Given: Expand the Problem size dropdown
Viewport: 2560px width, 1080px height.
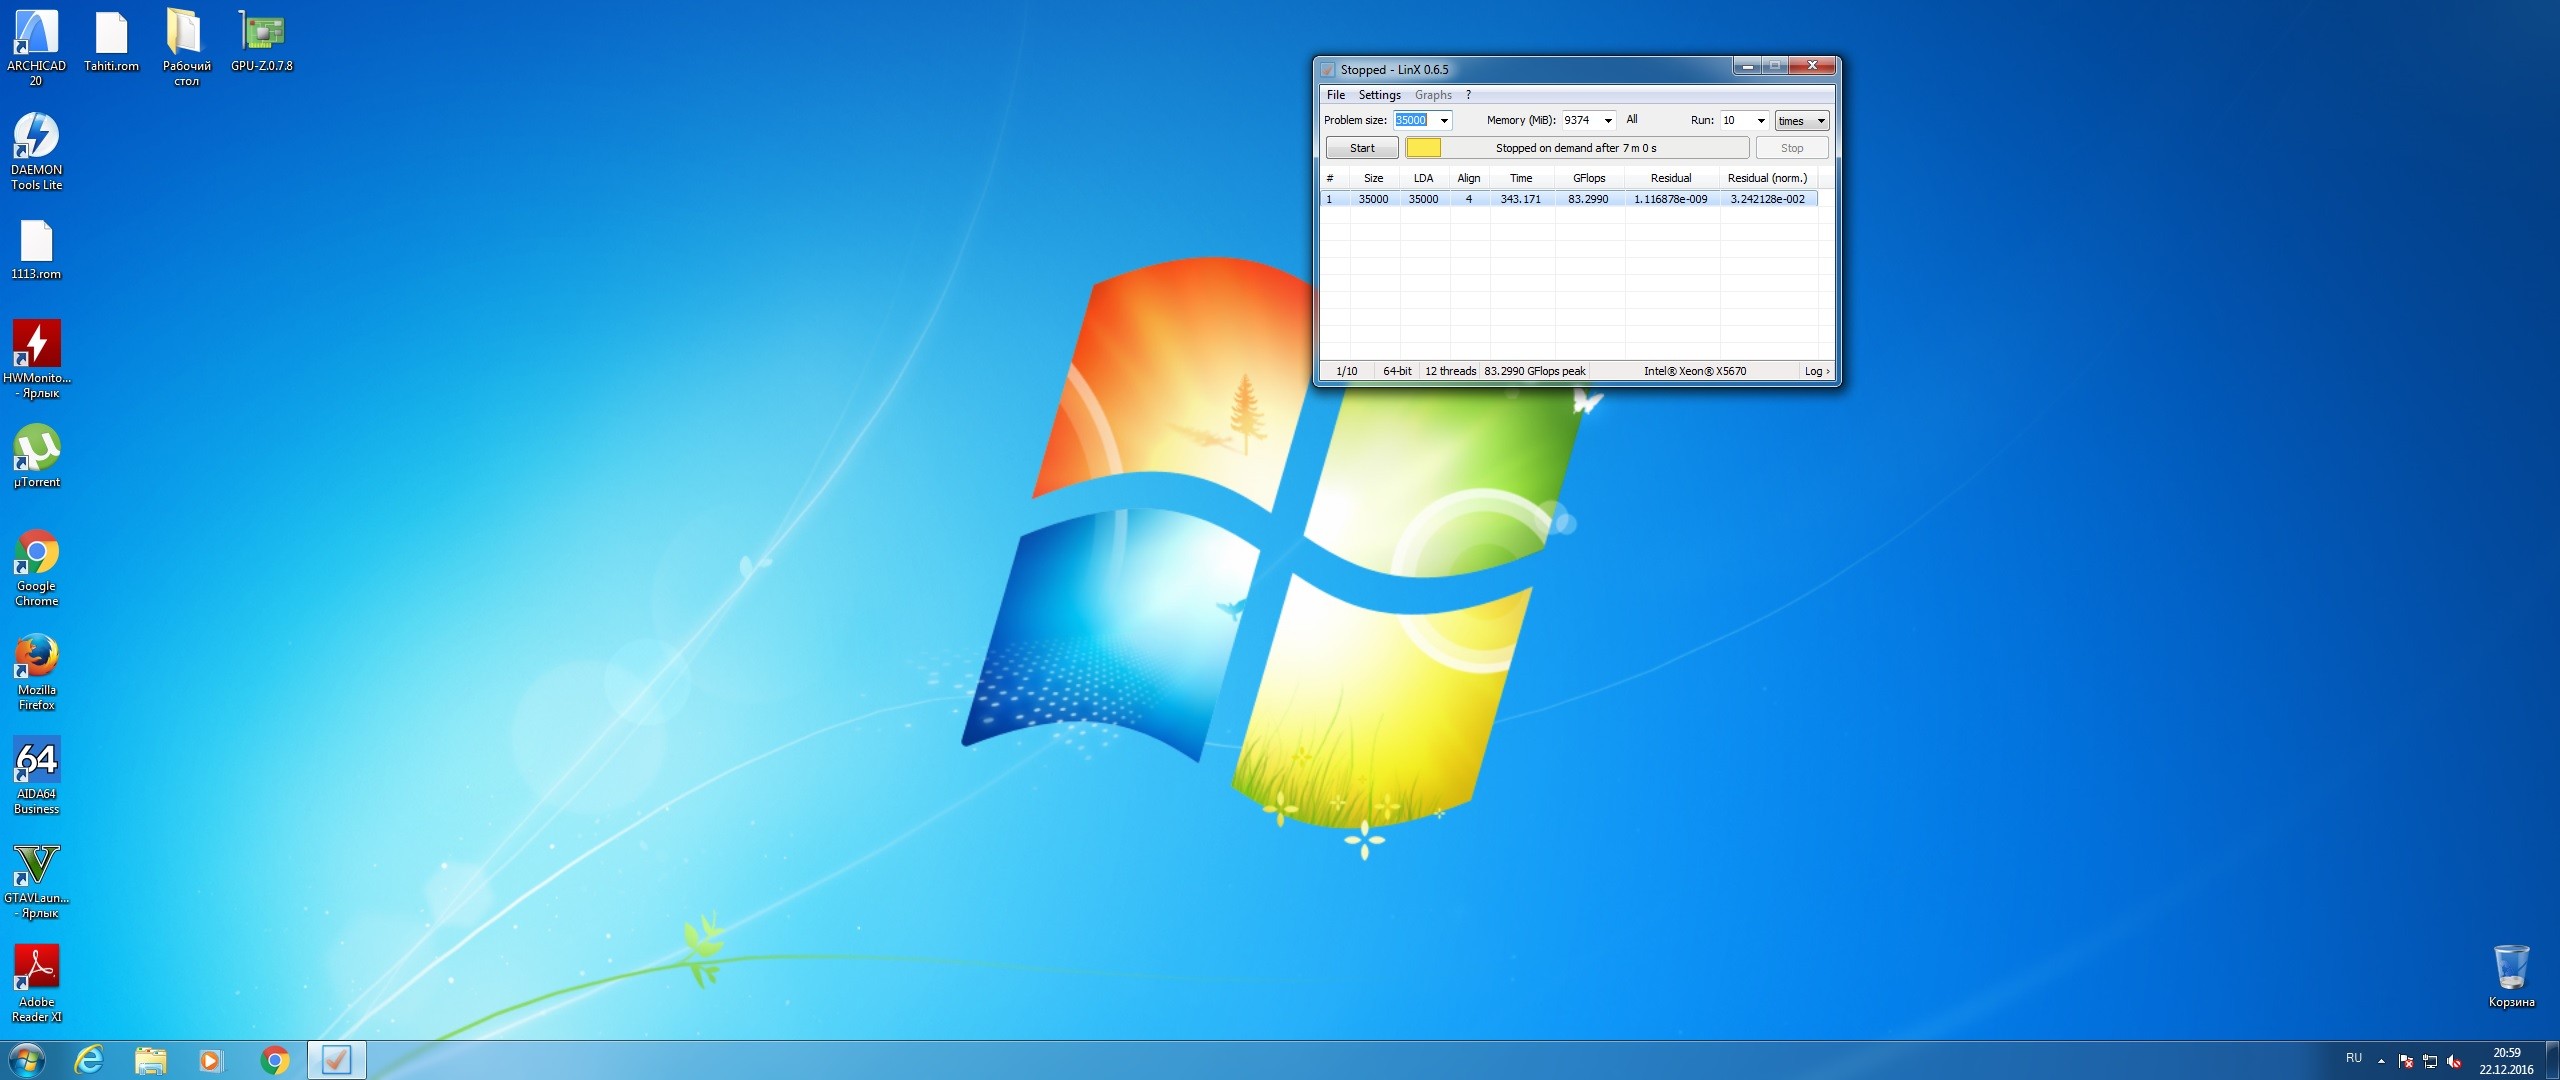Looking at the screenshot, I should 1443,121.
